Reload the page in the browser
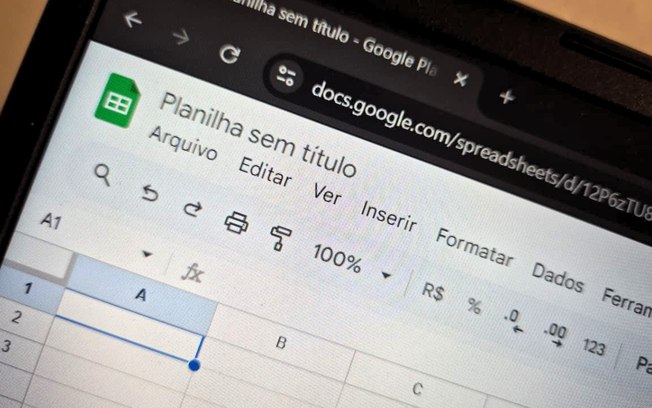The image size is (652, 408). click(x=230, y=54)
